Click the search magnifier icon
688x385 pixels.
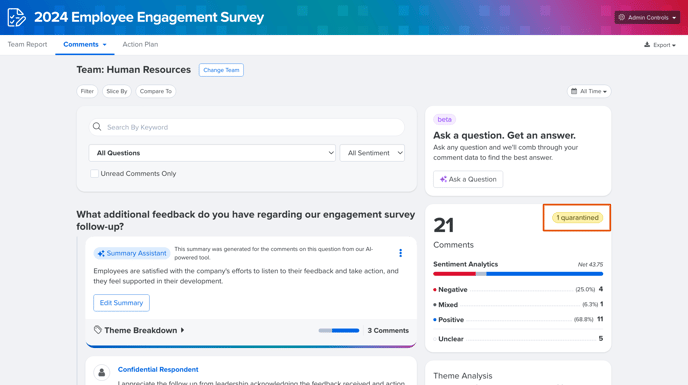pyautogui.click(x=97, y=127)
